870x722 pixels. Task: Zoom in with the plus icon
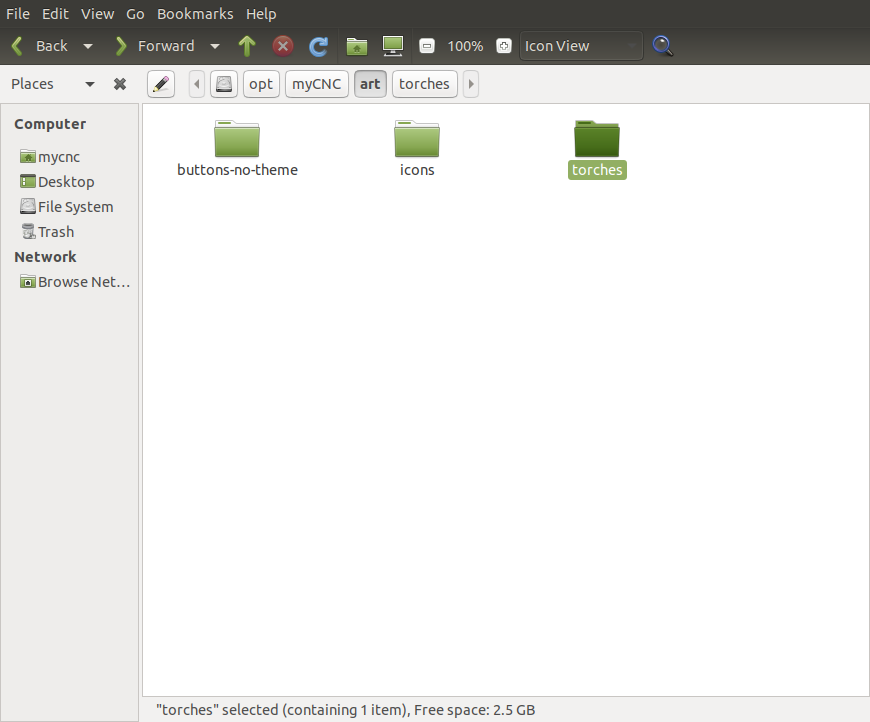504,46
